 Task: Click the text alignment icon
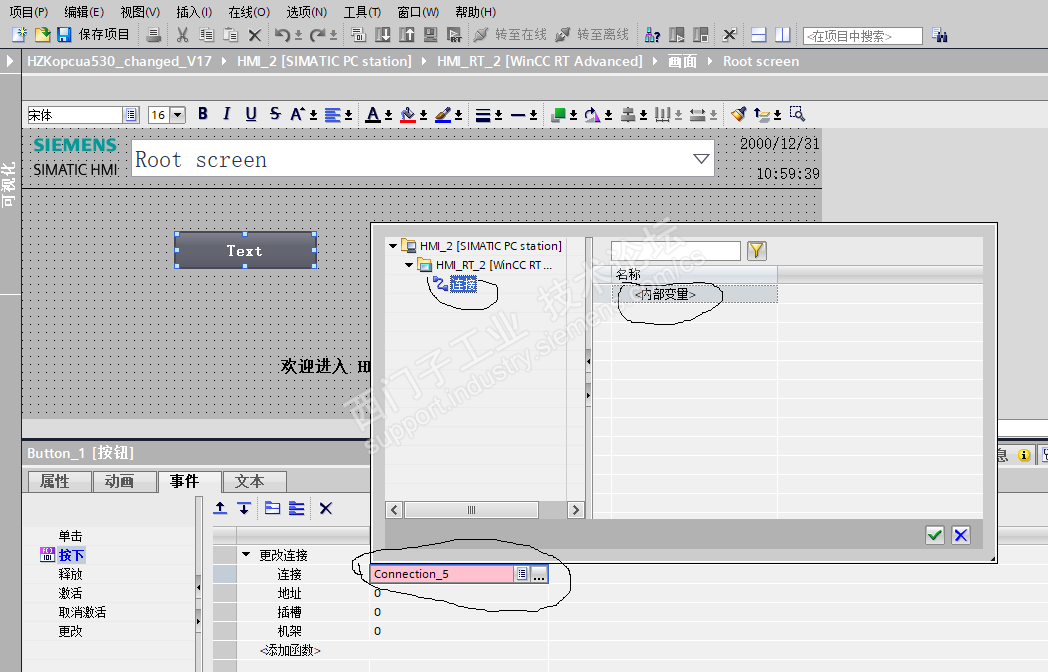coord(332,115)
